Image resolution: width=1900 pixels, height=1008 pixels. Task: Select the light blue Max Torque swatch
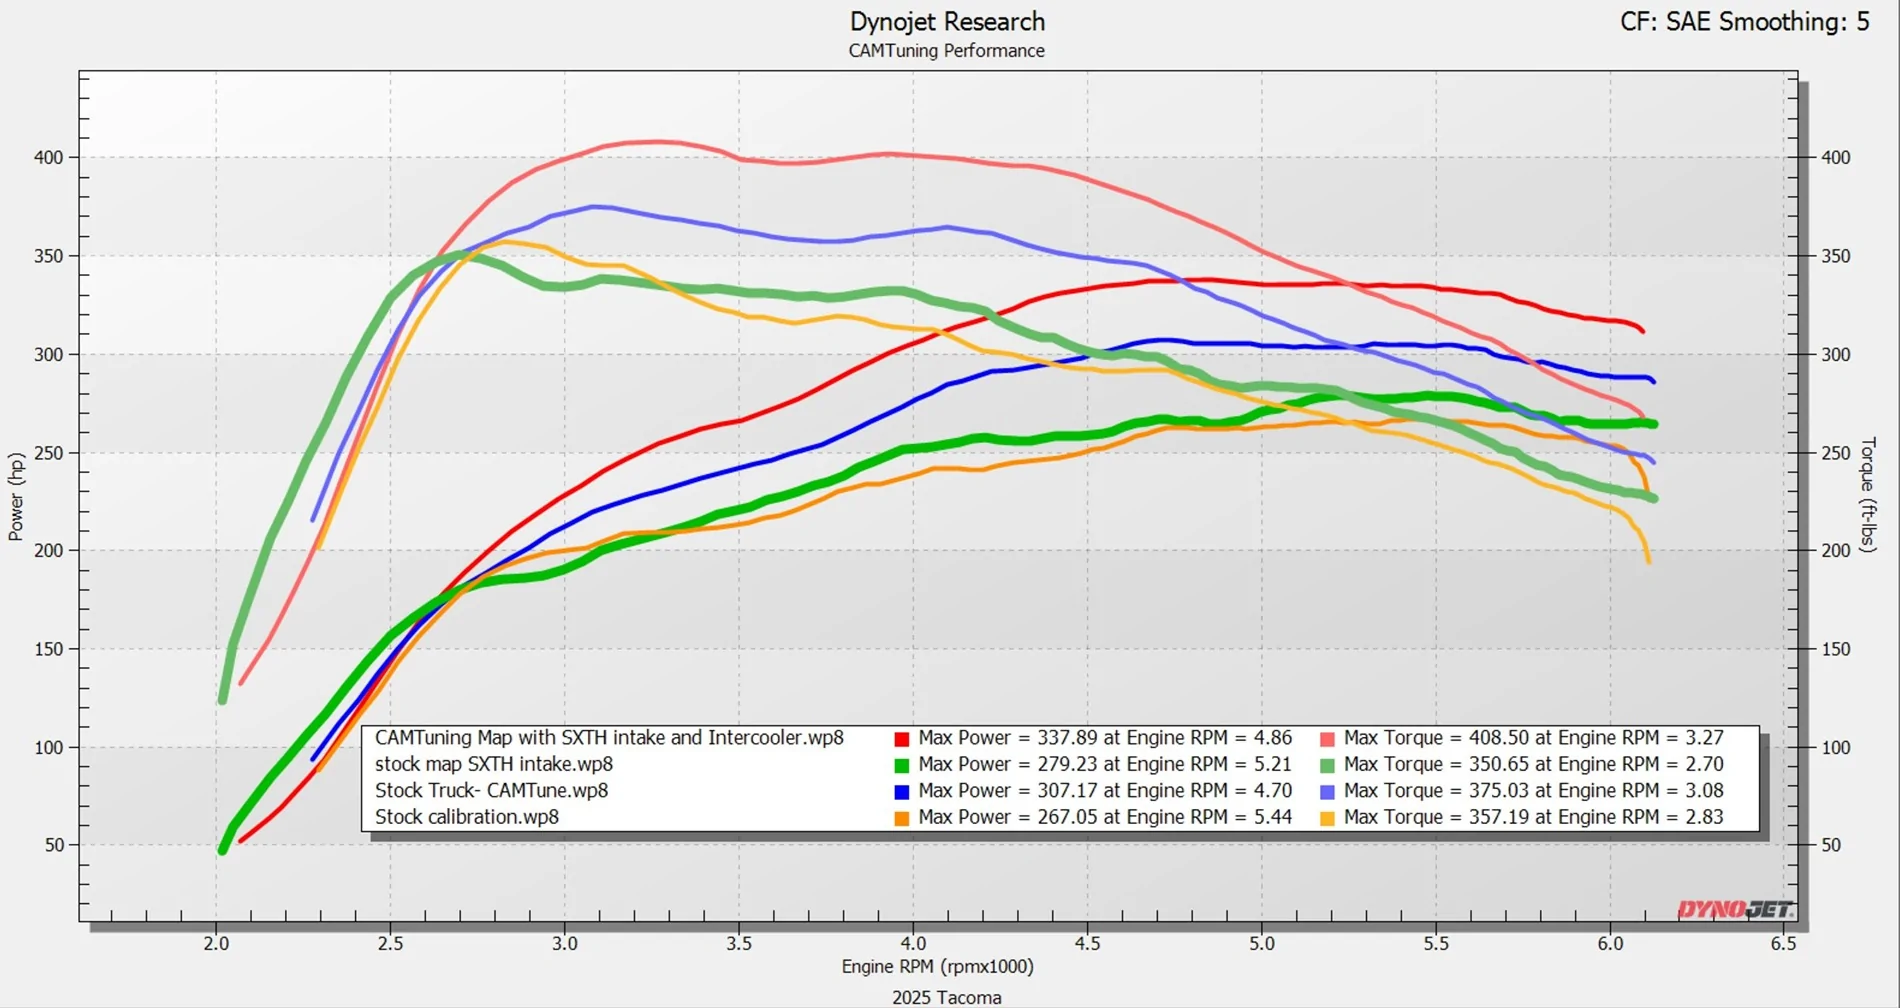click(x=1327, y=792)
